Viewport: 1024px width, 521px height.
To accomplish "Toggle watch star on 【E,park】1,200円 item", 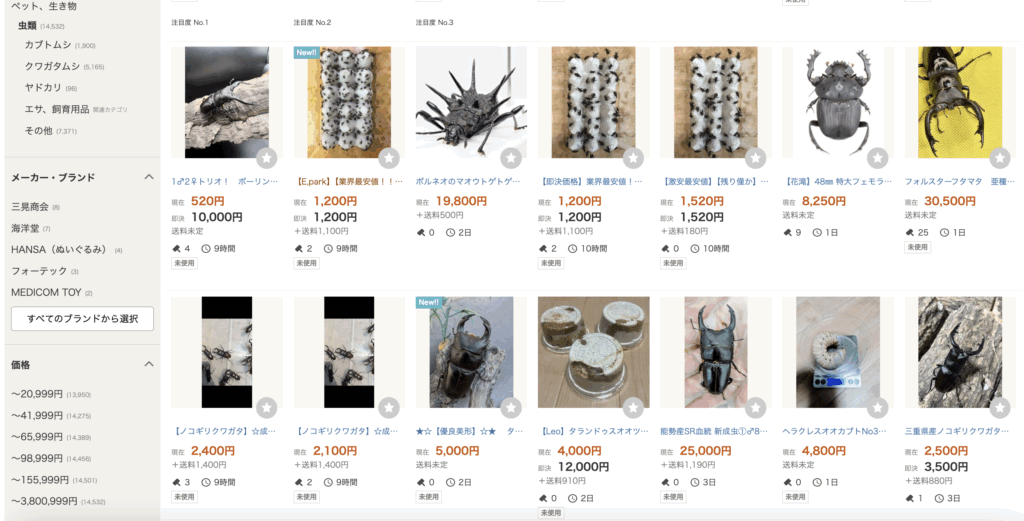I will pos(389,158).
